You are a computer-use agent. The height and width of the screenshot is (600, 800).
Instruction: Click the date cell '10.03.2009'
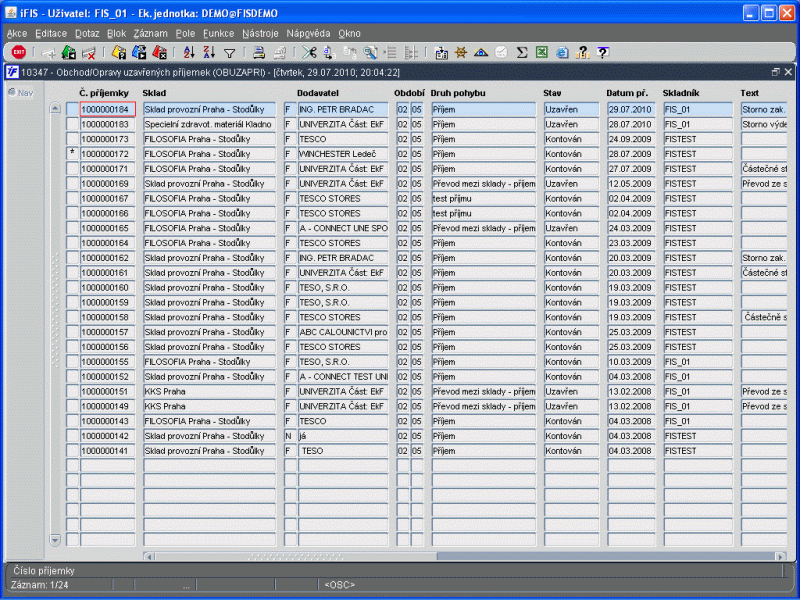(x=631, y=362)
